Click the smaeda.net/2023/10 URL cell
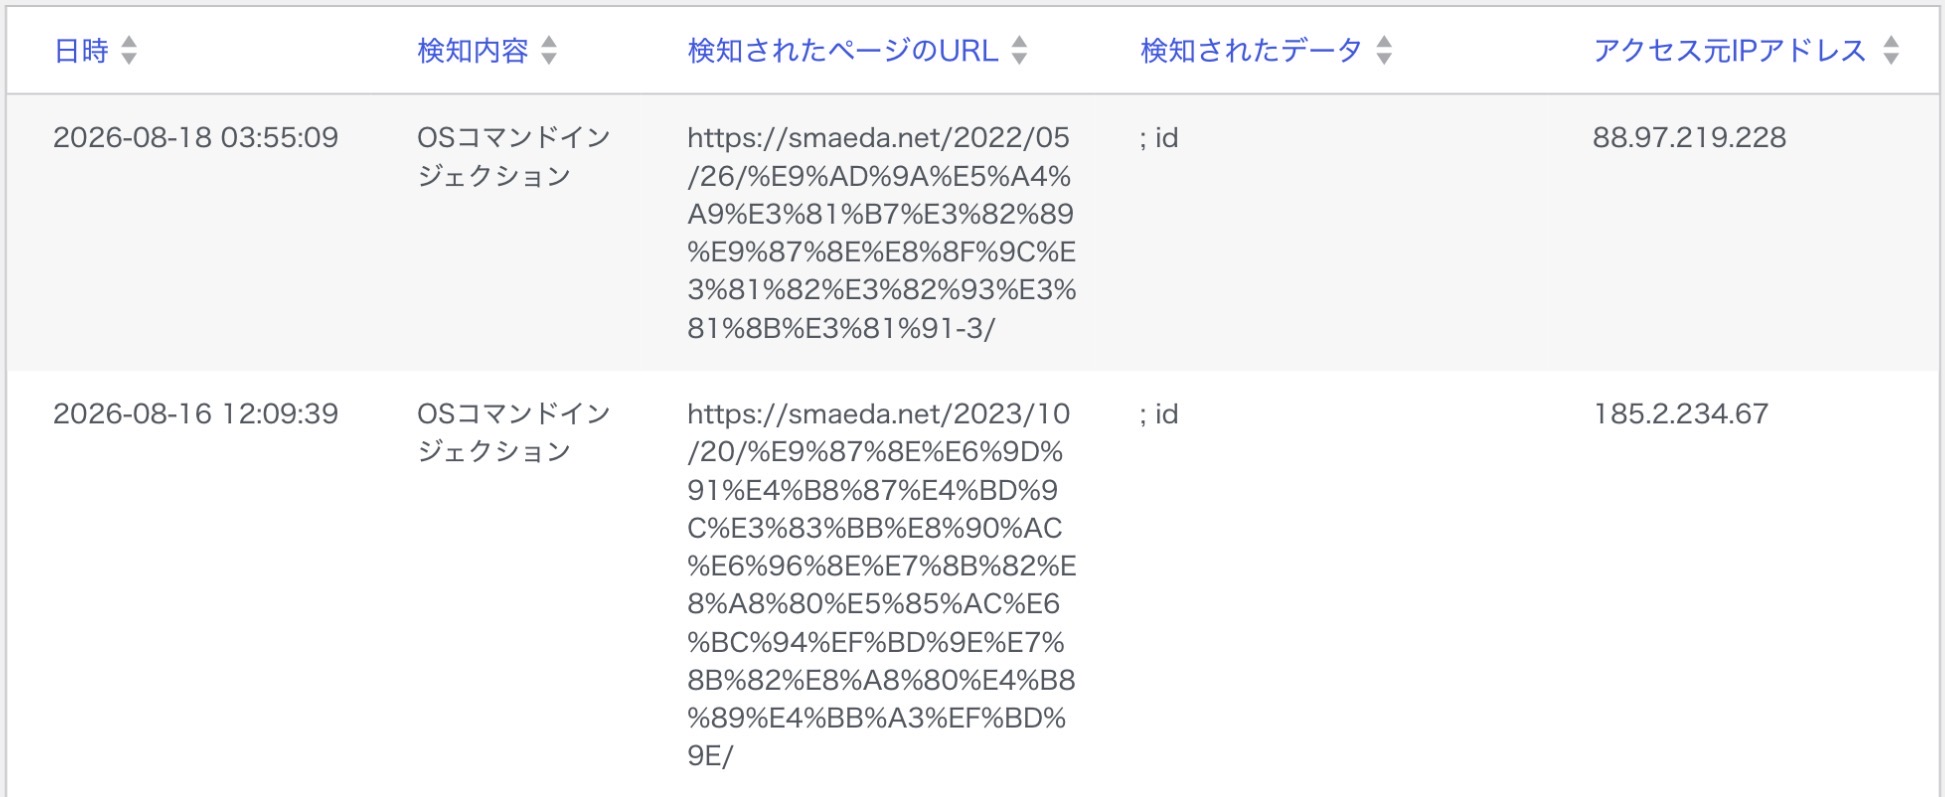Viewport: 1945px width, 797px height. pos(881,585)
